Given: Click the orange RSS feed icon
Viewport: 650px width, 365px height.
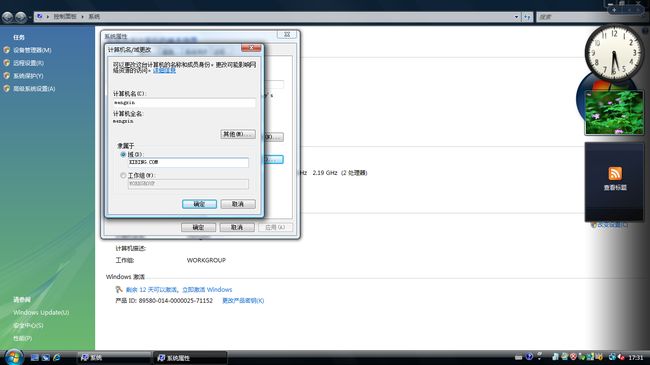Looking at the screenshot, I should click(615, 173).
